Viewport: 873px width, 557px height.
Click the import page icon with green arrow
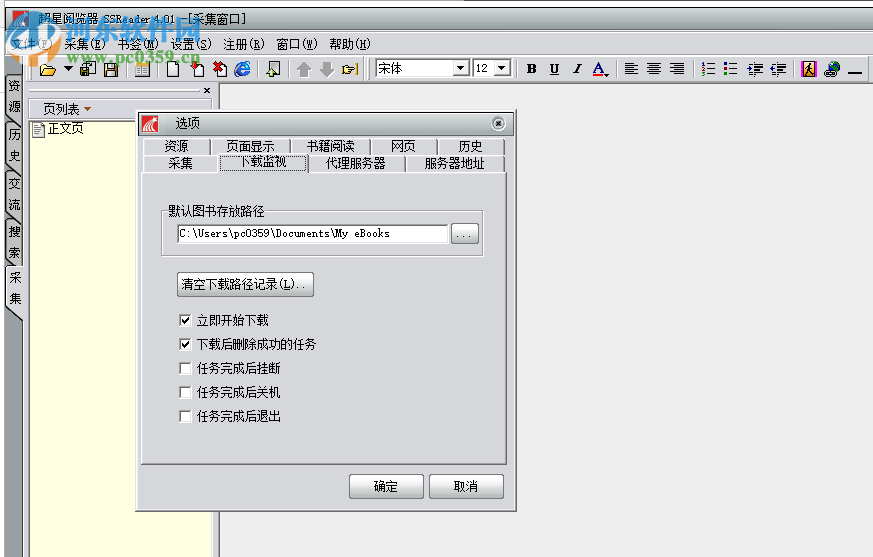pos(273,69)
